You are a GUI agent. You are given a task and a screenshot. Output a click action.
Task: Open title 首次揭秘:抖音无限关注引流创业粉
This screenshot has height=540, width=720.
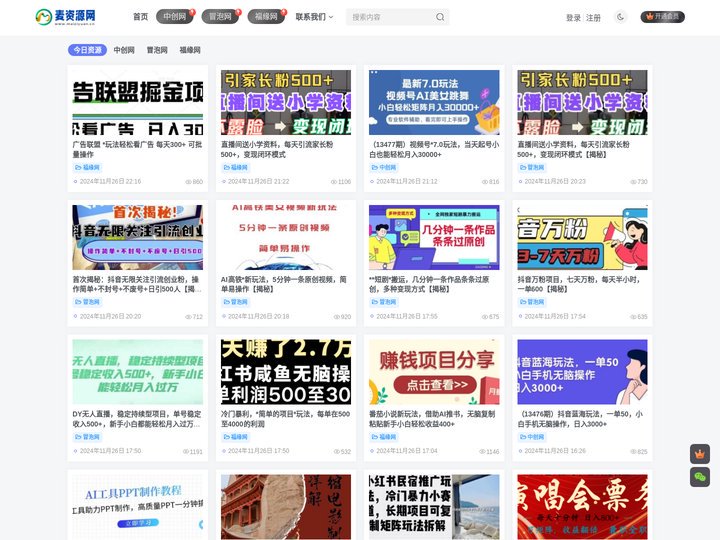point(137,284)
